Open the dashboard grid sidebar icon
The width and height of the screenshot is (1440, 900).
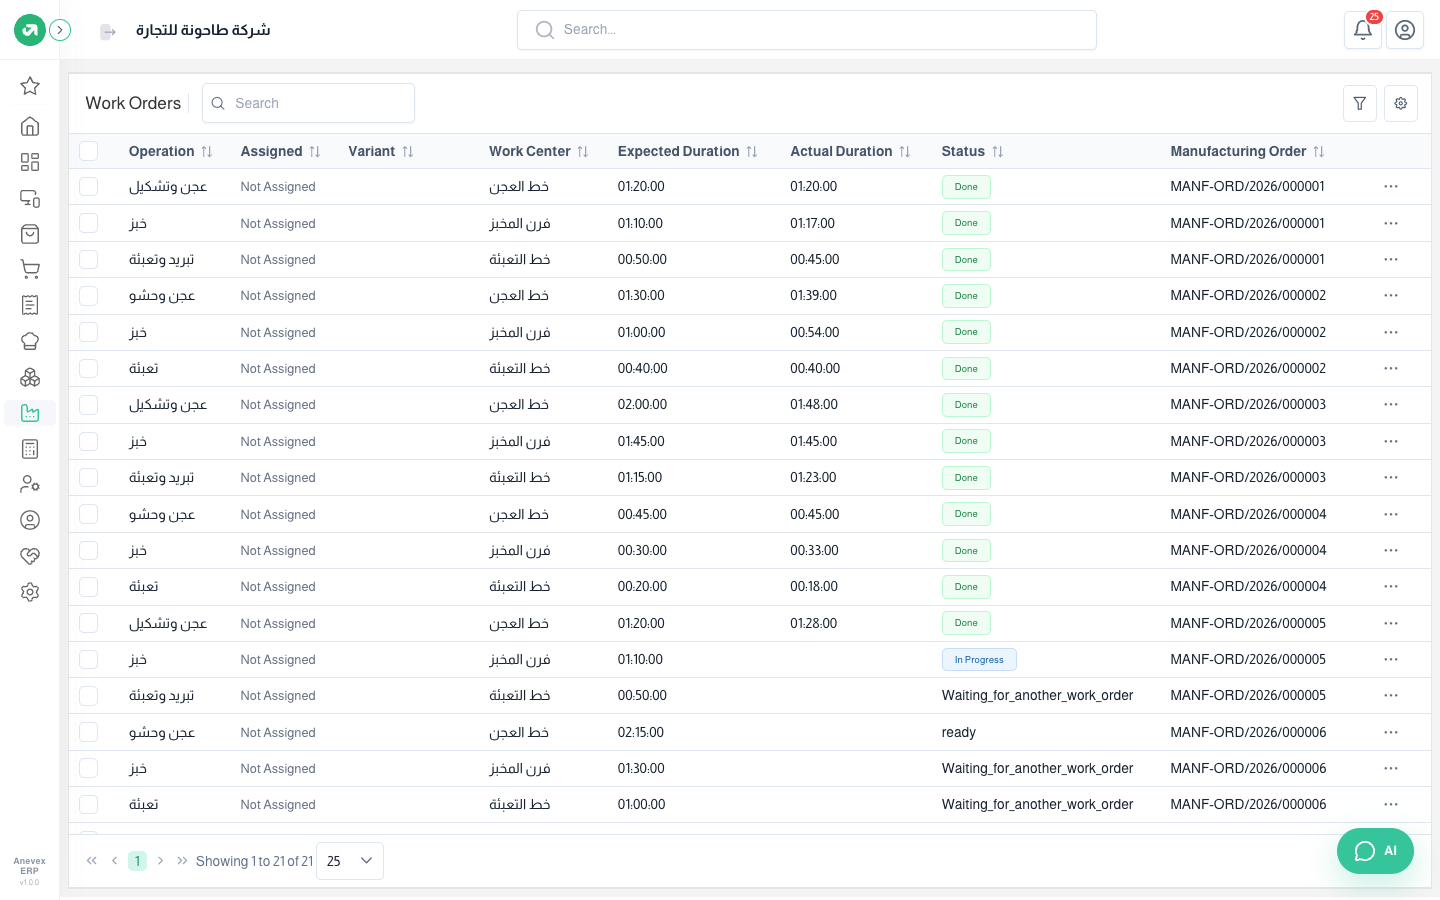click(30, 162)
